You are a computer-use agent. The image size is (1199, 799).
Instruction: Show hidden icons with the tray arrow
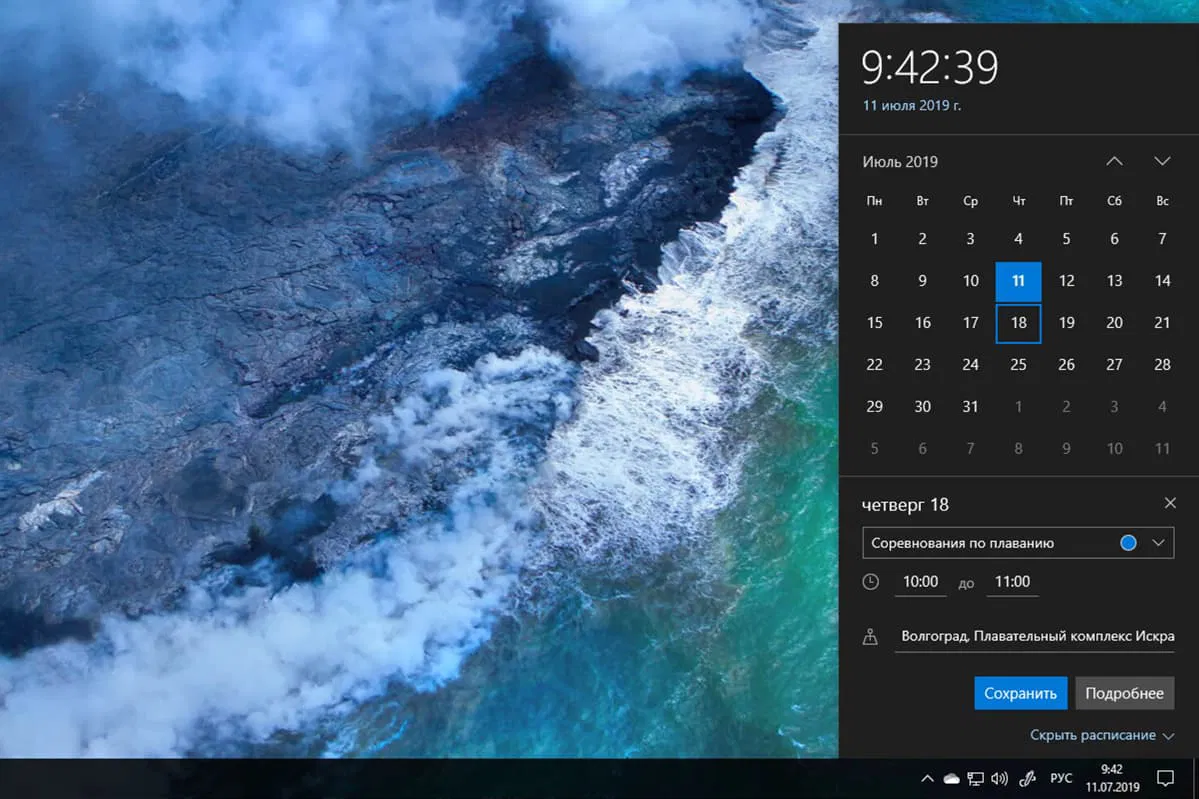[x=926, y=777]
